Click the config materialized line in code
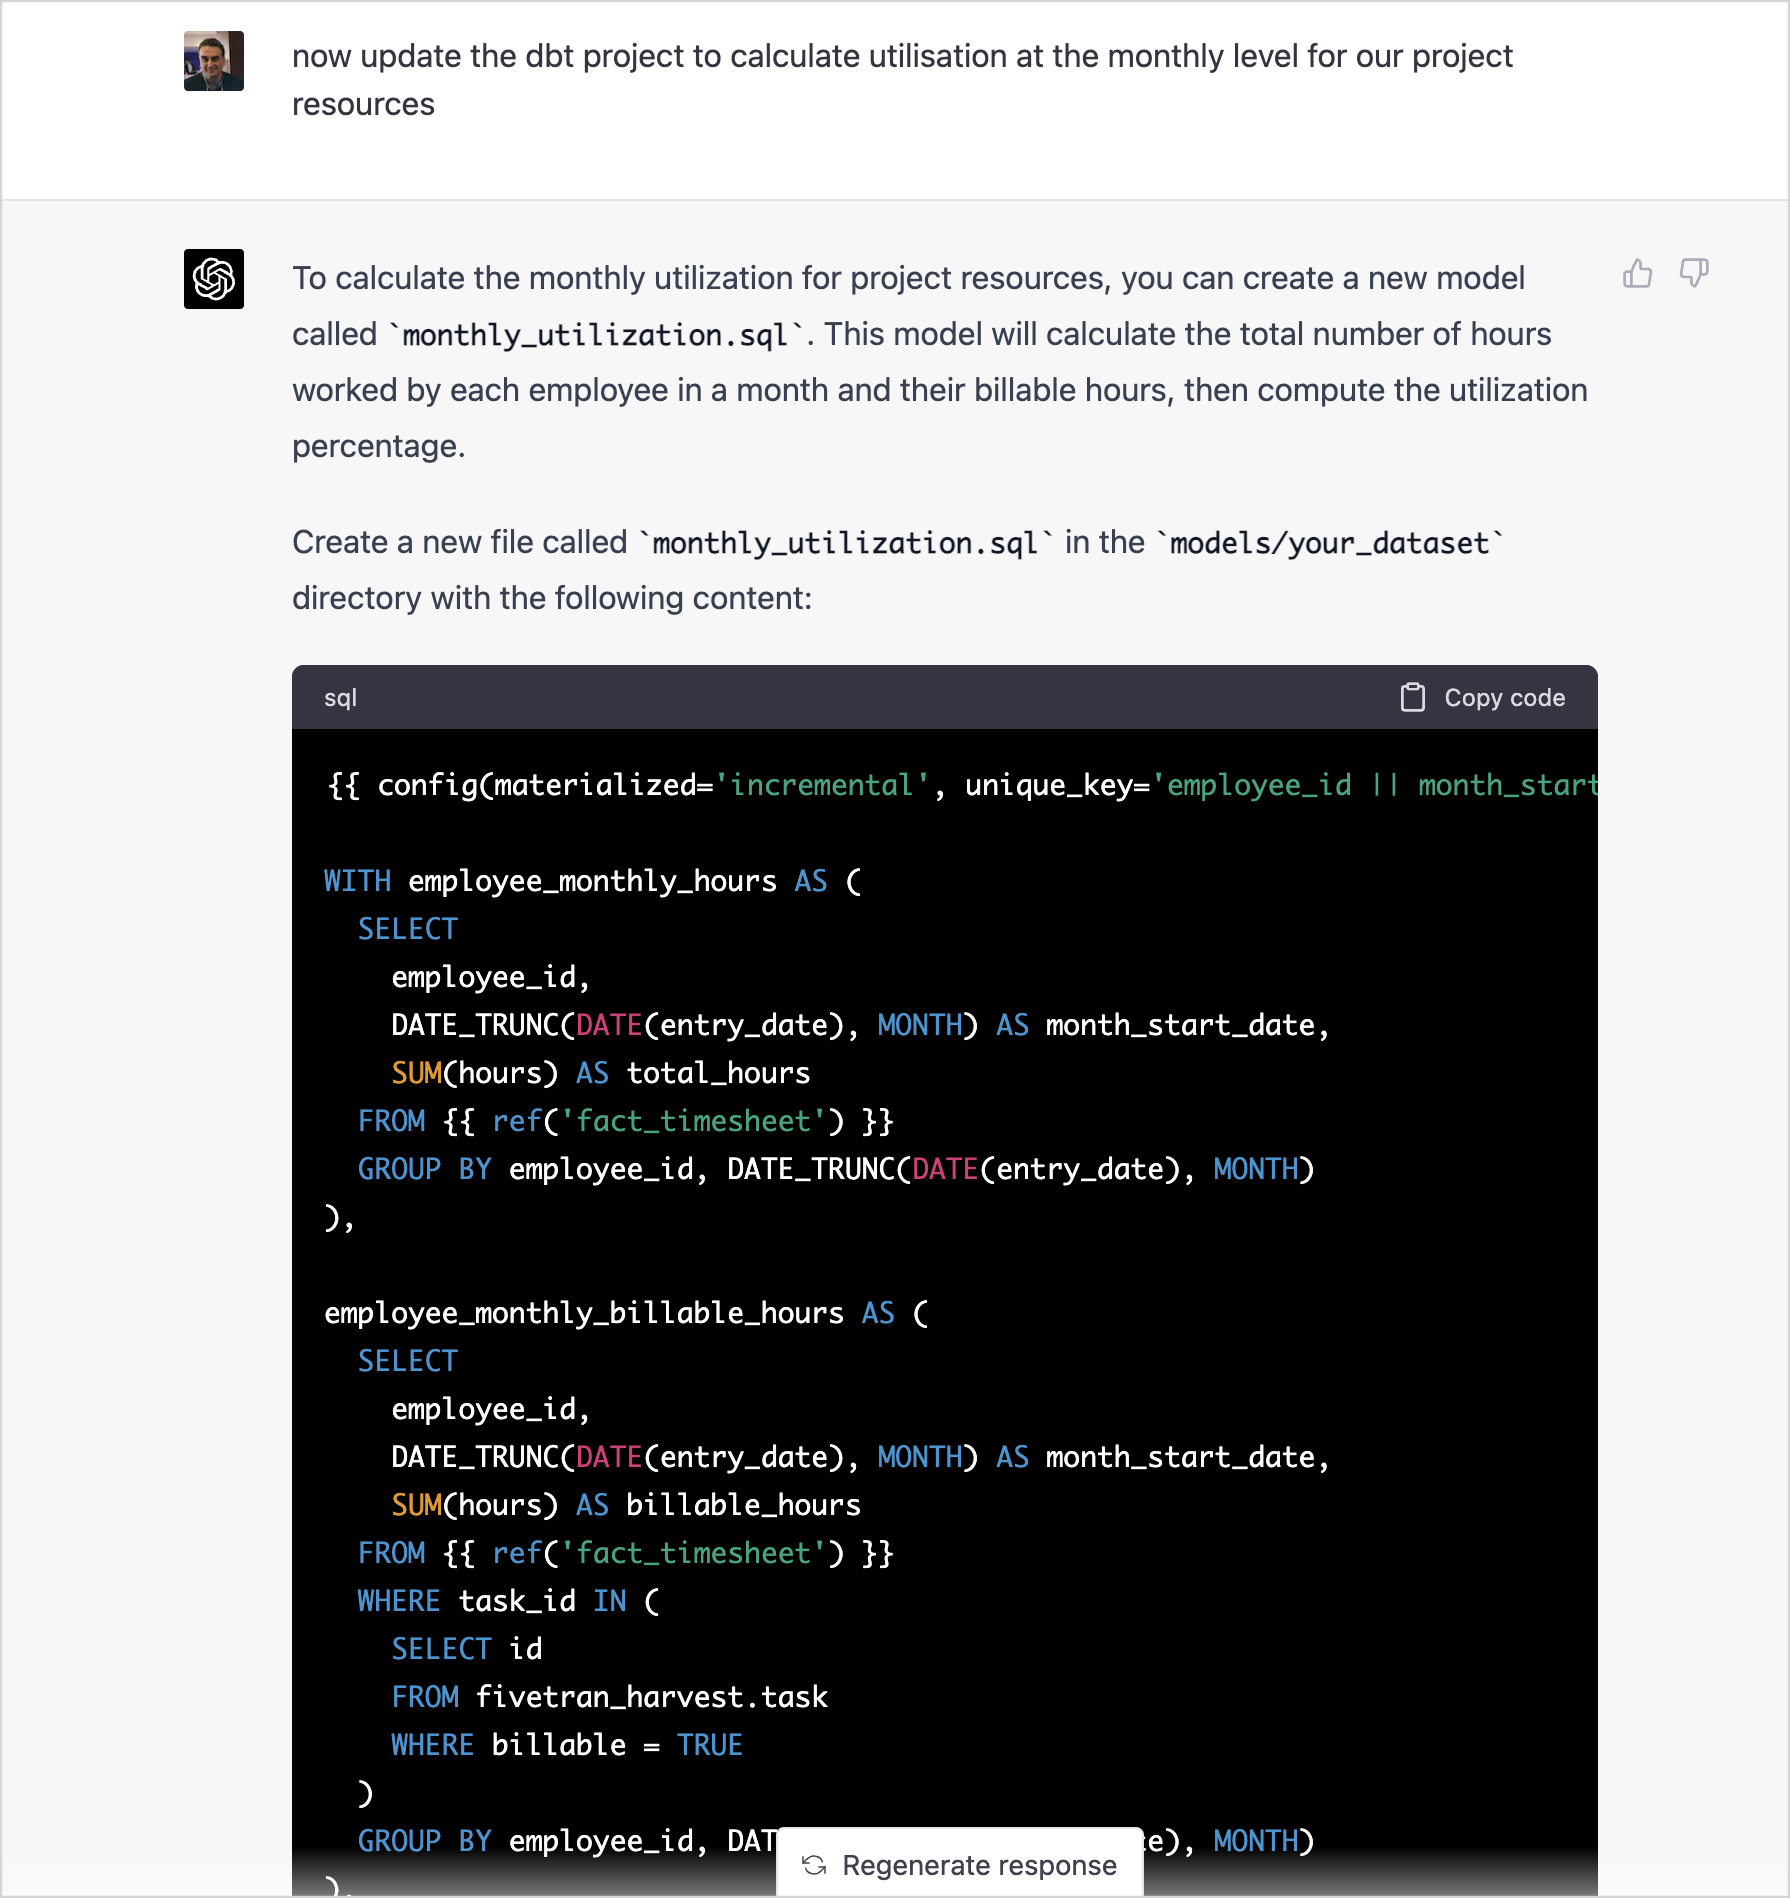The image size is (1790, 1898). (x=960, y=785)
